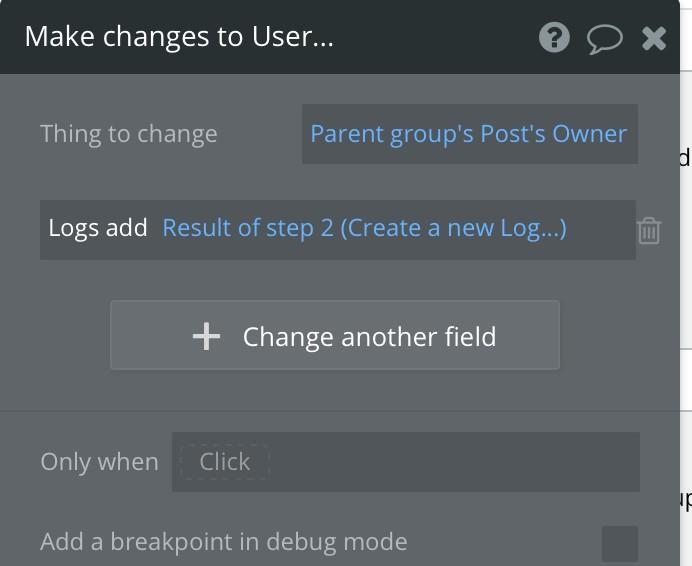Close the Make changes to User panel
692x566 pixels.
point(654,38)
